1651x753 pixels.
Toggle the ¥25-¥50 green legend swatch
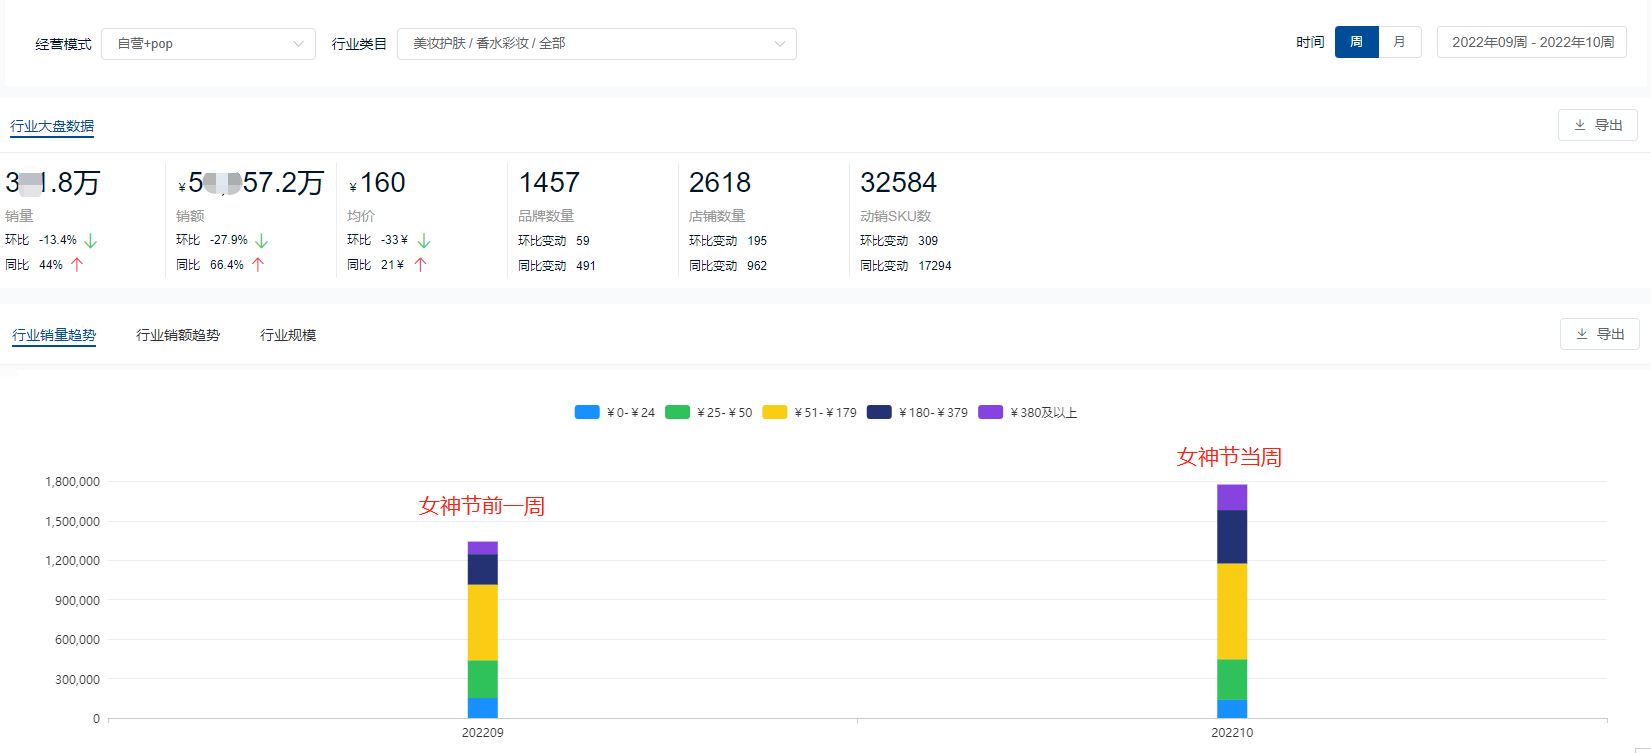click(677, 412)
